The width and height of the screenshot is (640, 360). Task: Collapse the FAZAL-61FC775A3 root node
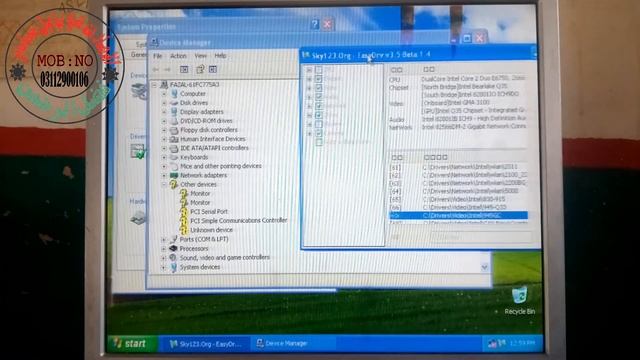click(154, 84)
